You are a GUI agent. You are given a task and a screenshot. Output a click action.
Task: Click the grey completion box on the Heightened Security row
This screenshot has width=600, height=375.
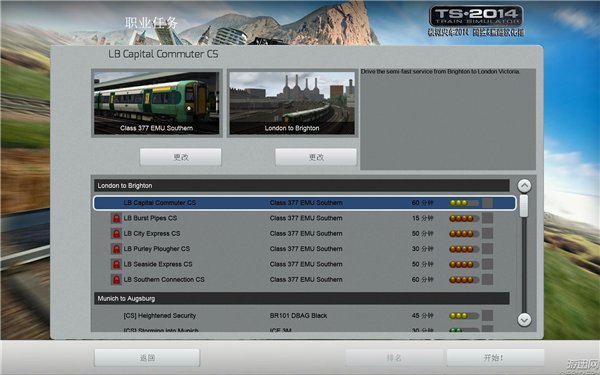pyautogui.click(x=488, y=316)
